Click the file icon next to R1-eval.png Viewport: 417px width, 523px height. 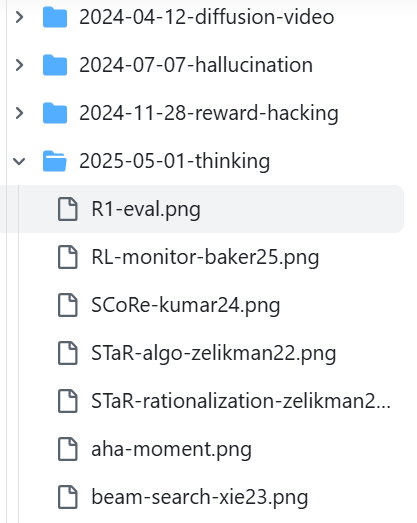[x=68, y=209]
